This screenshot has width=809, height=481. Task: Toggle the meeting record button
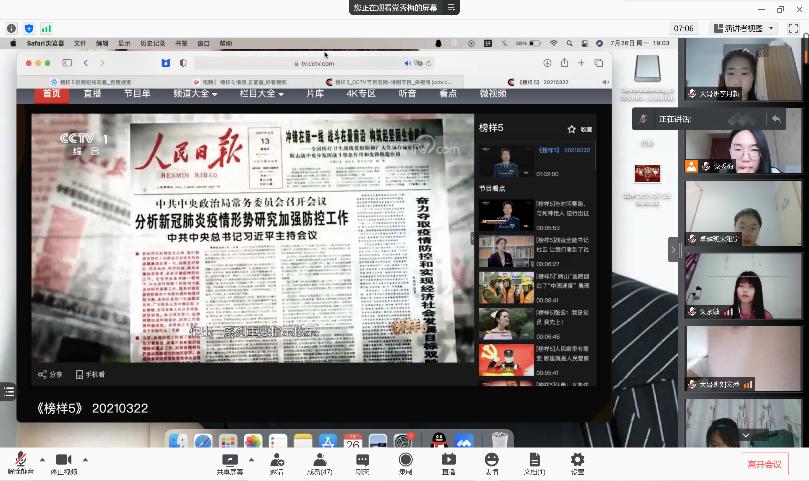point(406,464)
